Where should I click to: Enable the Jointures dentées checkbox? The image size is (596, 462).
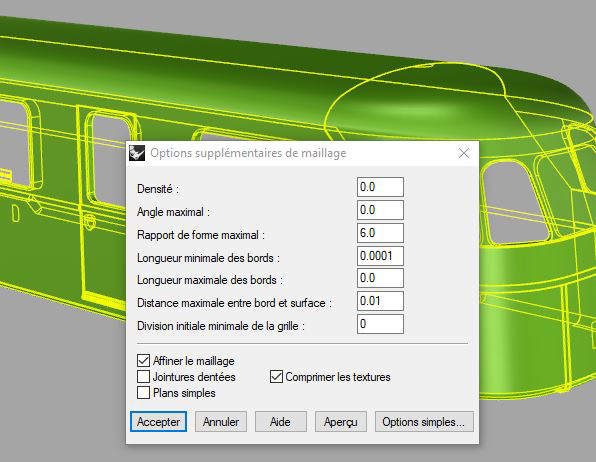pyautogui.click(x=143, y=376)
